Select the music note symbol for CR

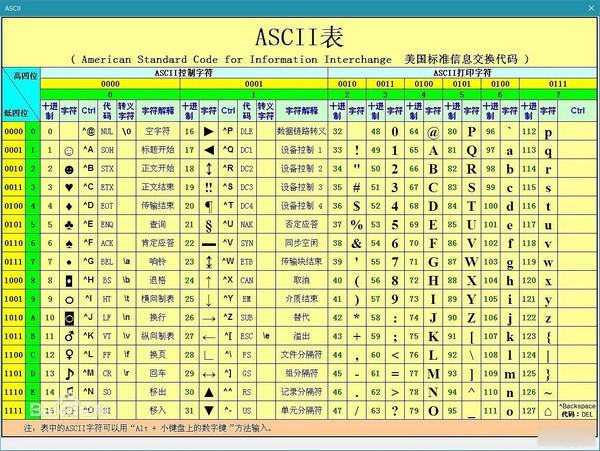(x=68, y=372)
